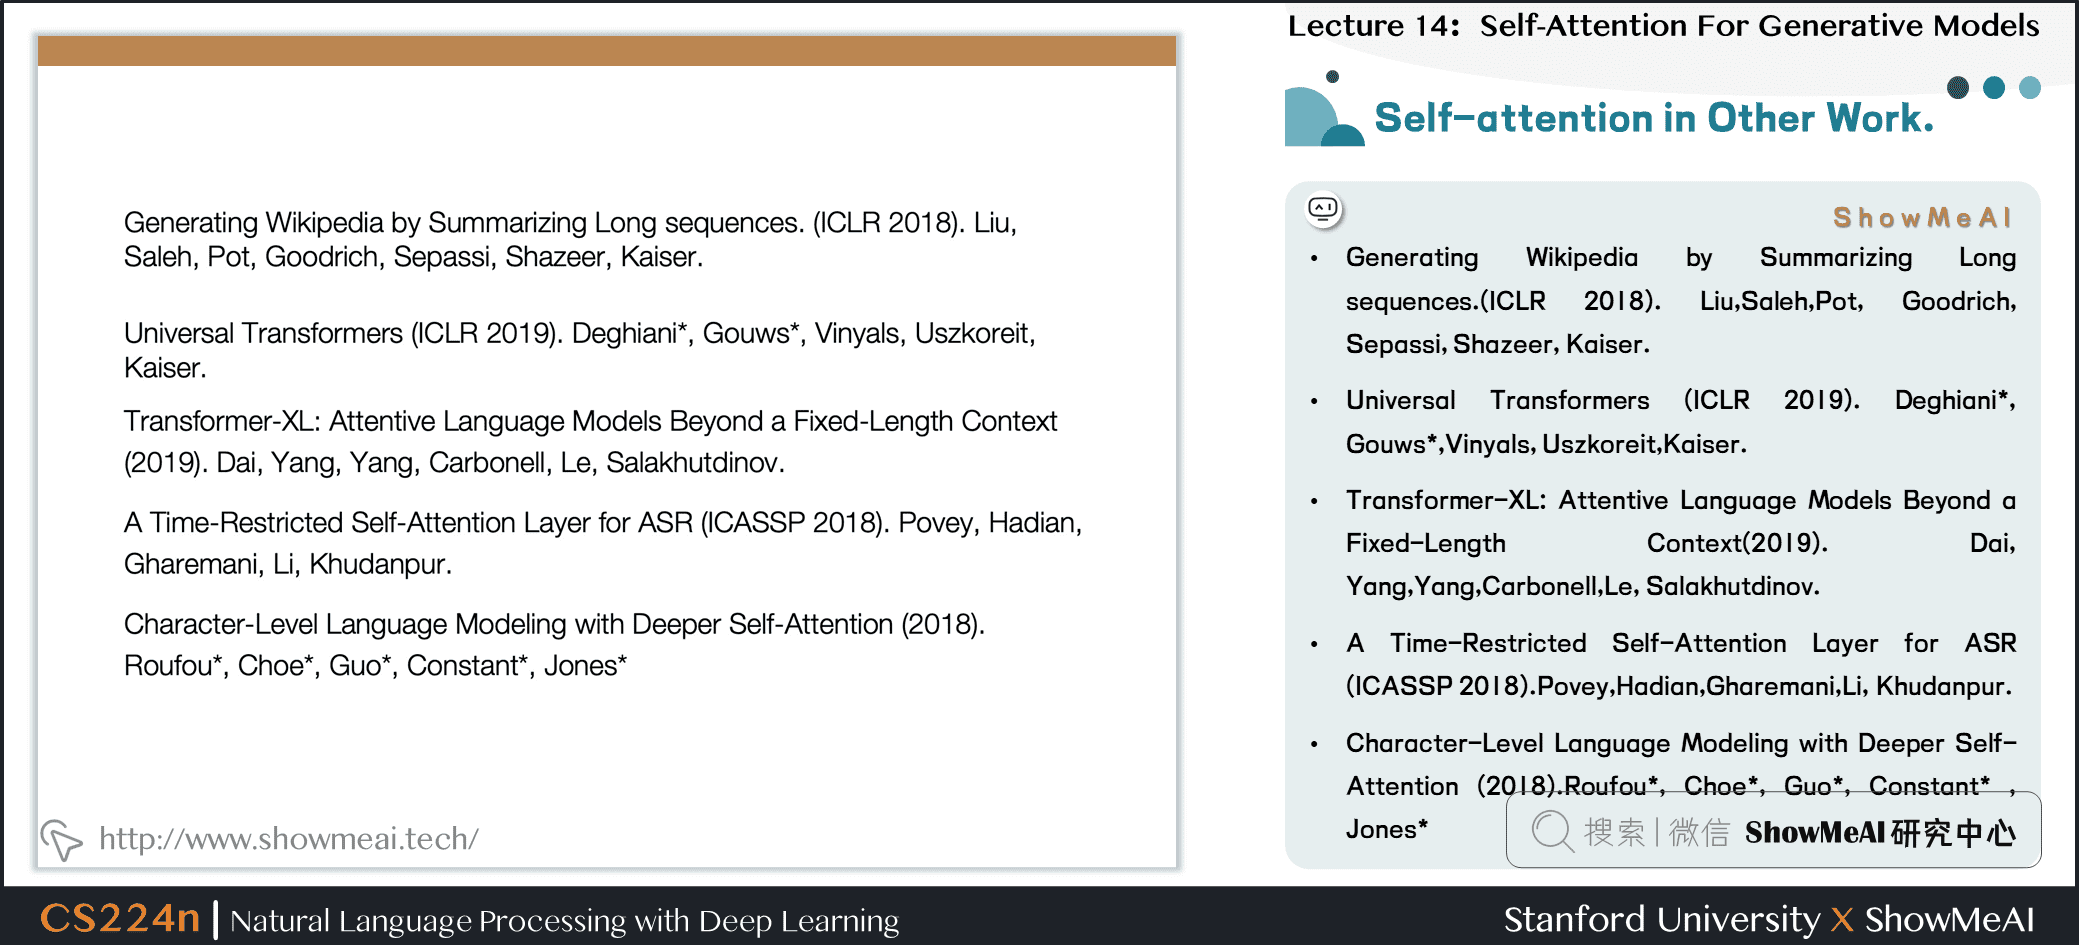2079x945 pixels.
Task: Click notes text 'Yang,Yang,Carbonell,Le, Salakhutdinov.'
Action: click(1582, 586)
